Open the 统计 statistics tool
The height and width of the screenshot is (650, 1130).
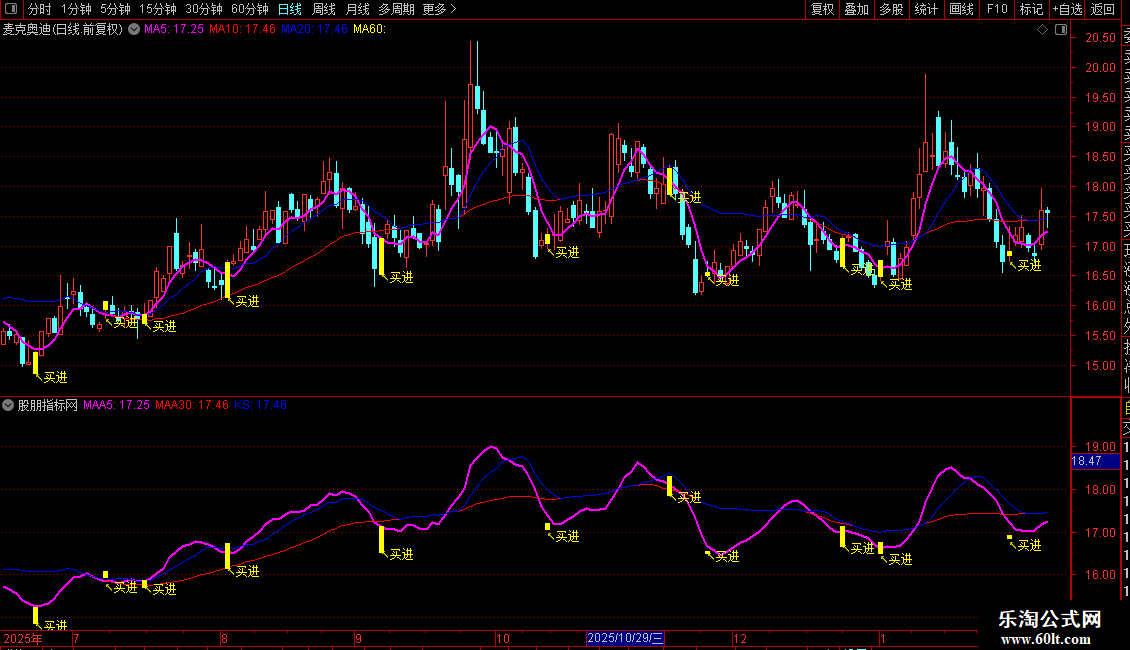coord(926,9)
